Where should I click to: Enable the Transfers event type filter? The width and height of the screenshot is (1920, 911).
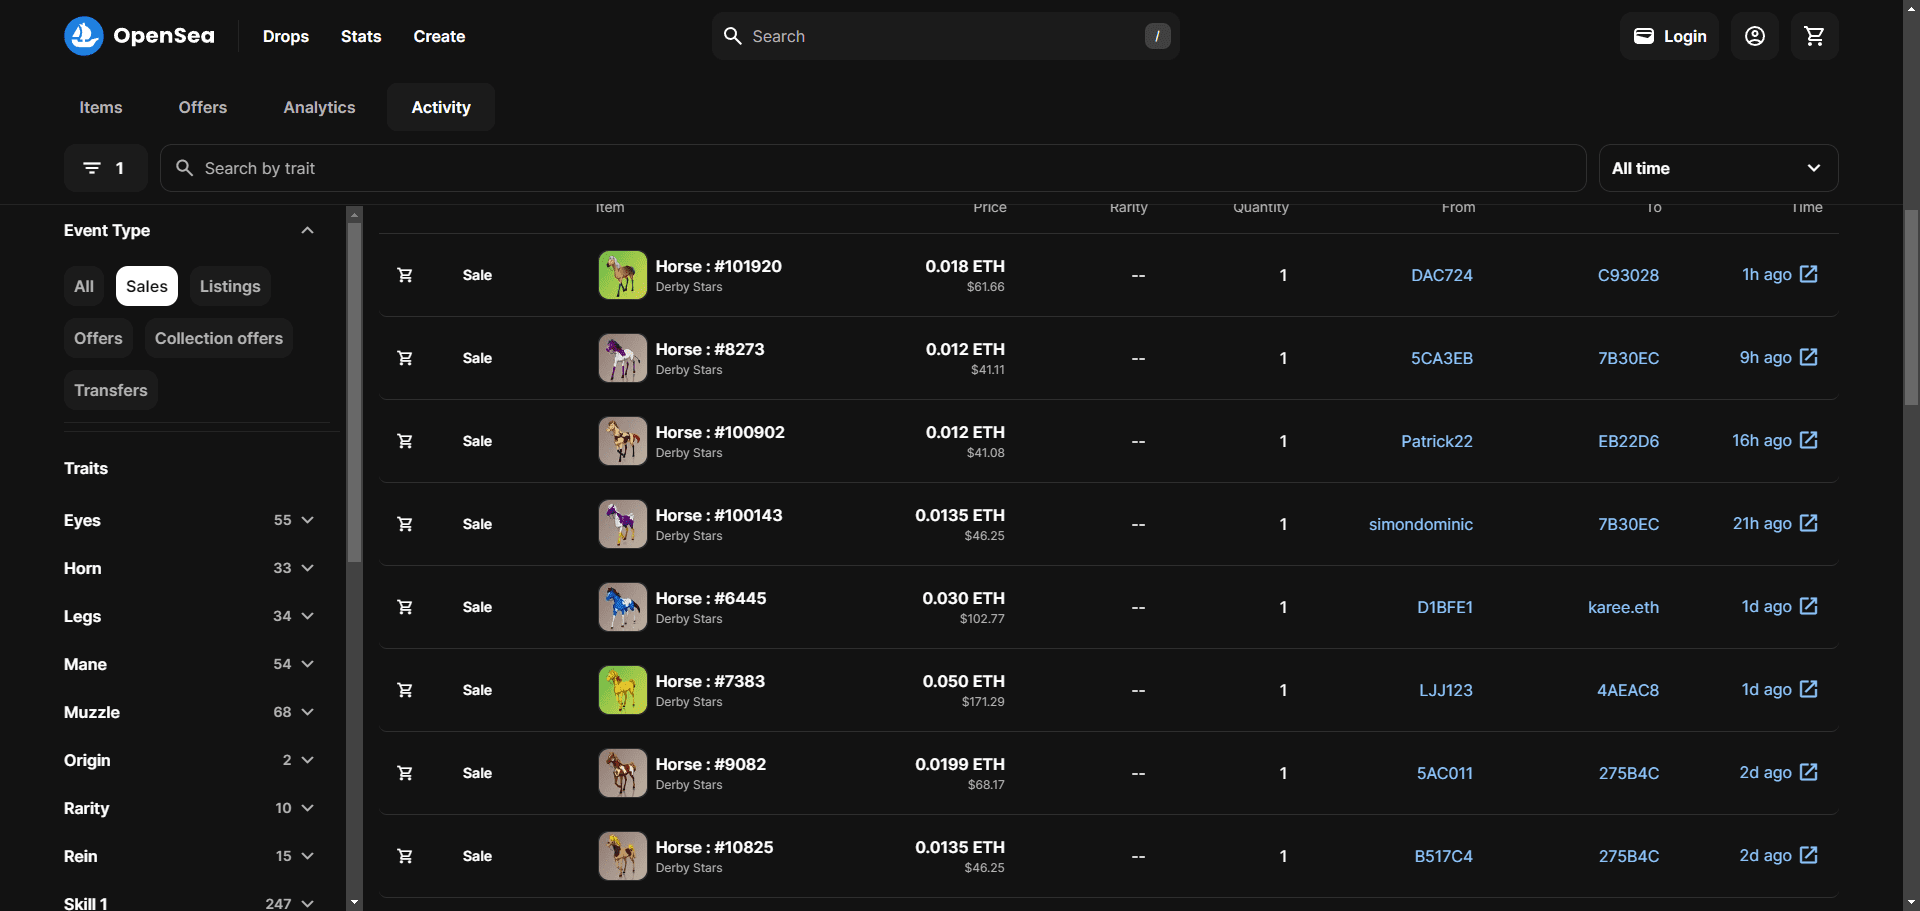pyautogui.click(x=111, y=390)
